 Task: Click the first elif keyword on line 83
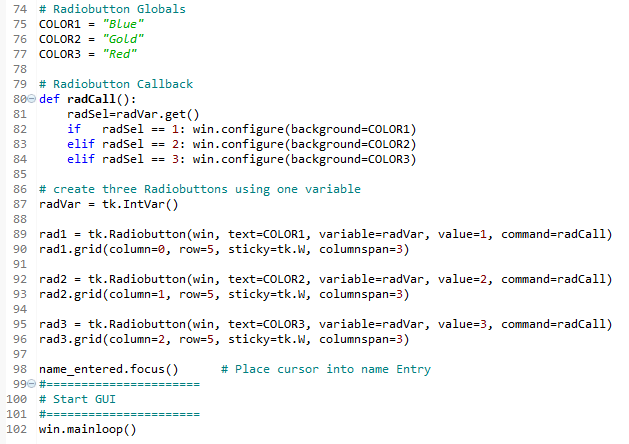(x=81, y=144)
